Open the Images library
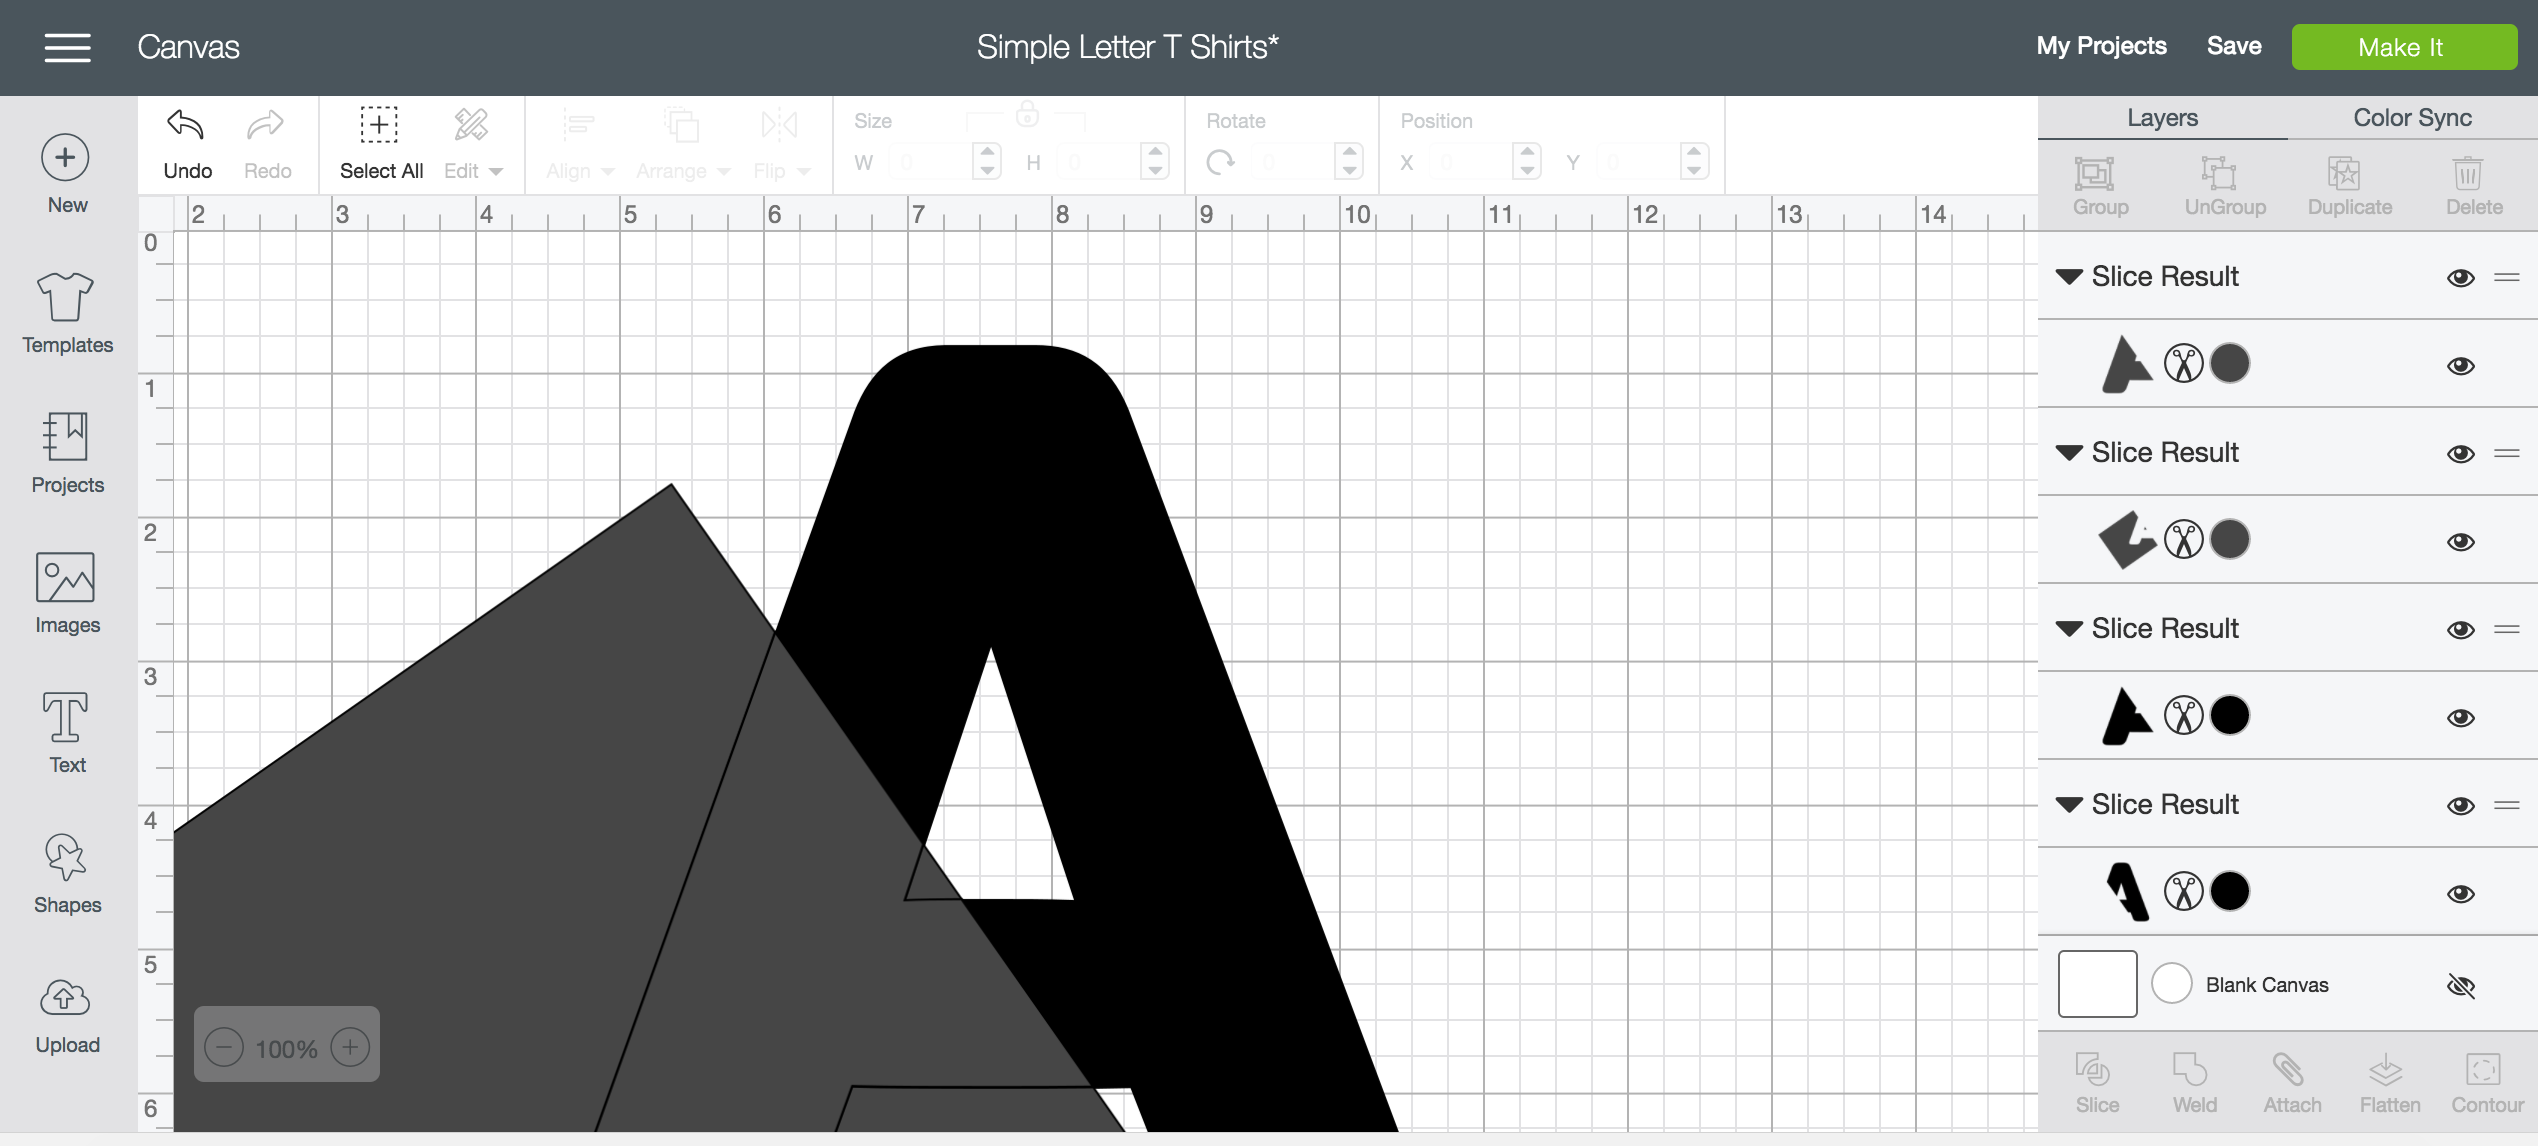 [66, 578]
